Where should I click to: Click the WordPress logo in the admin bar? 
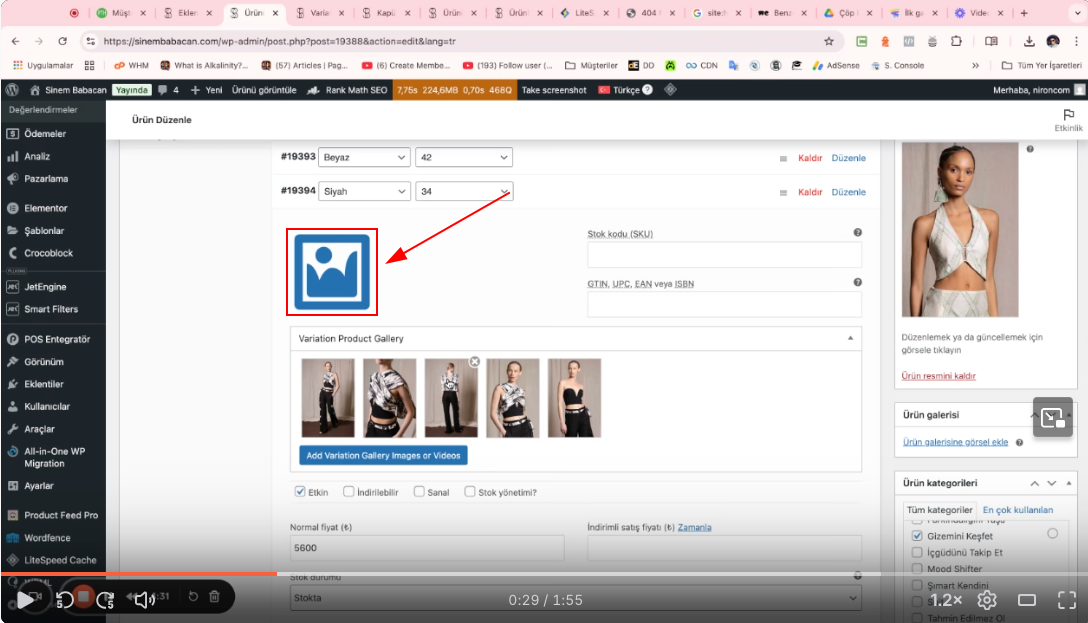tap(12, 89)
